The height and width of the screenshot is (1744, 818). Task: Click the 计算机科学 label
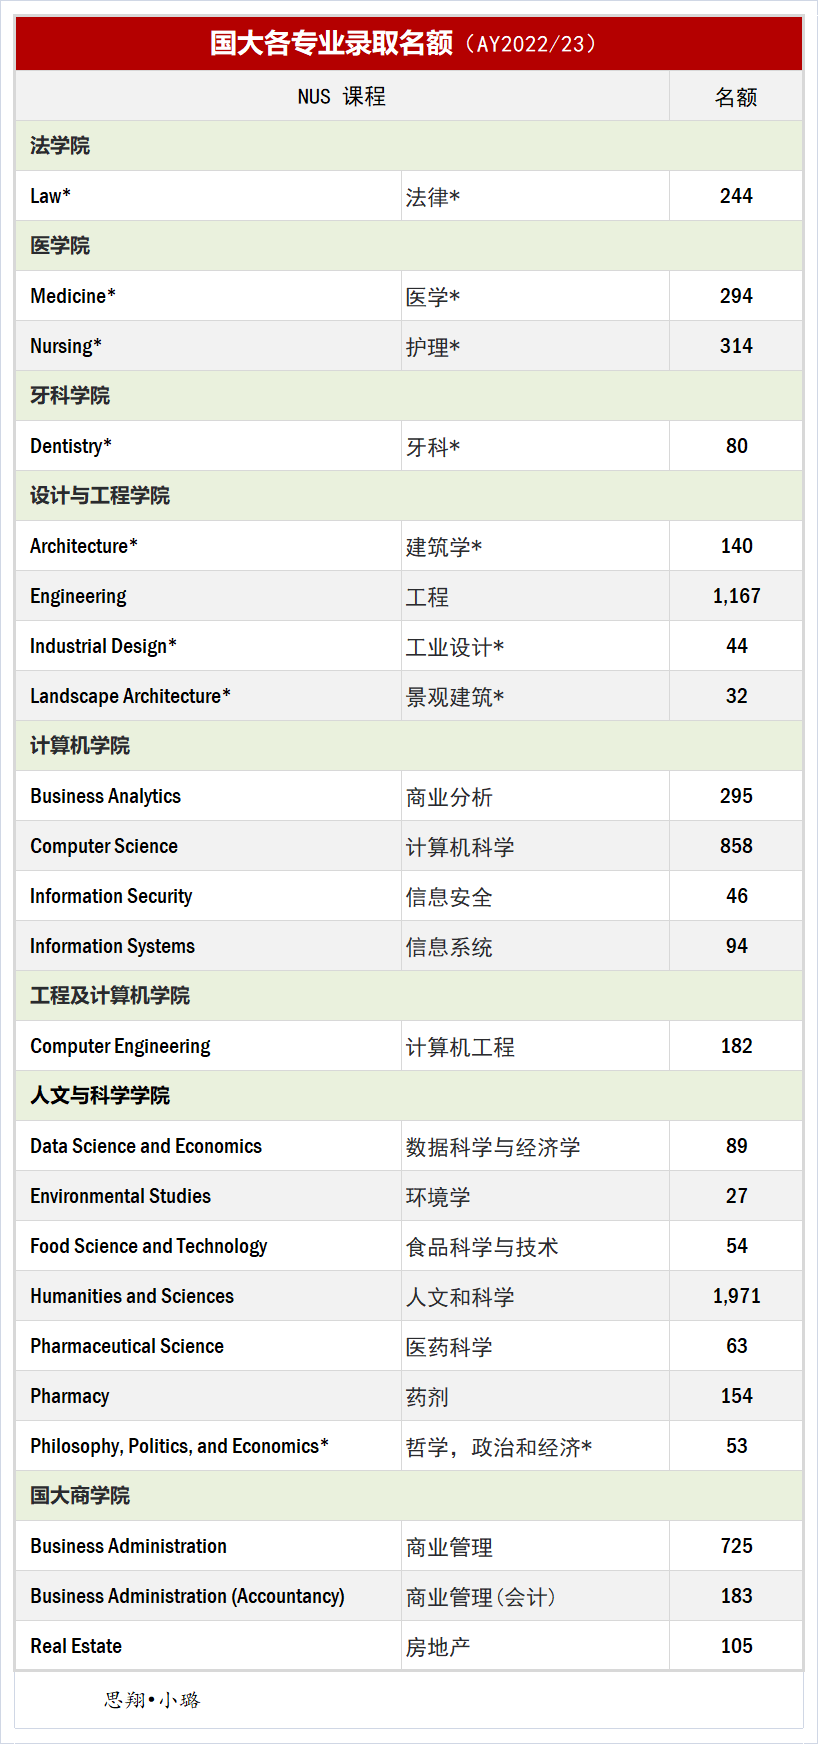460,847
